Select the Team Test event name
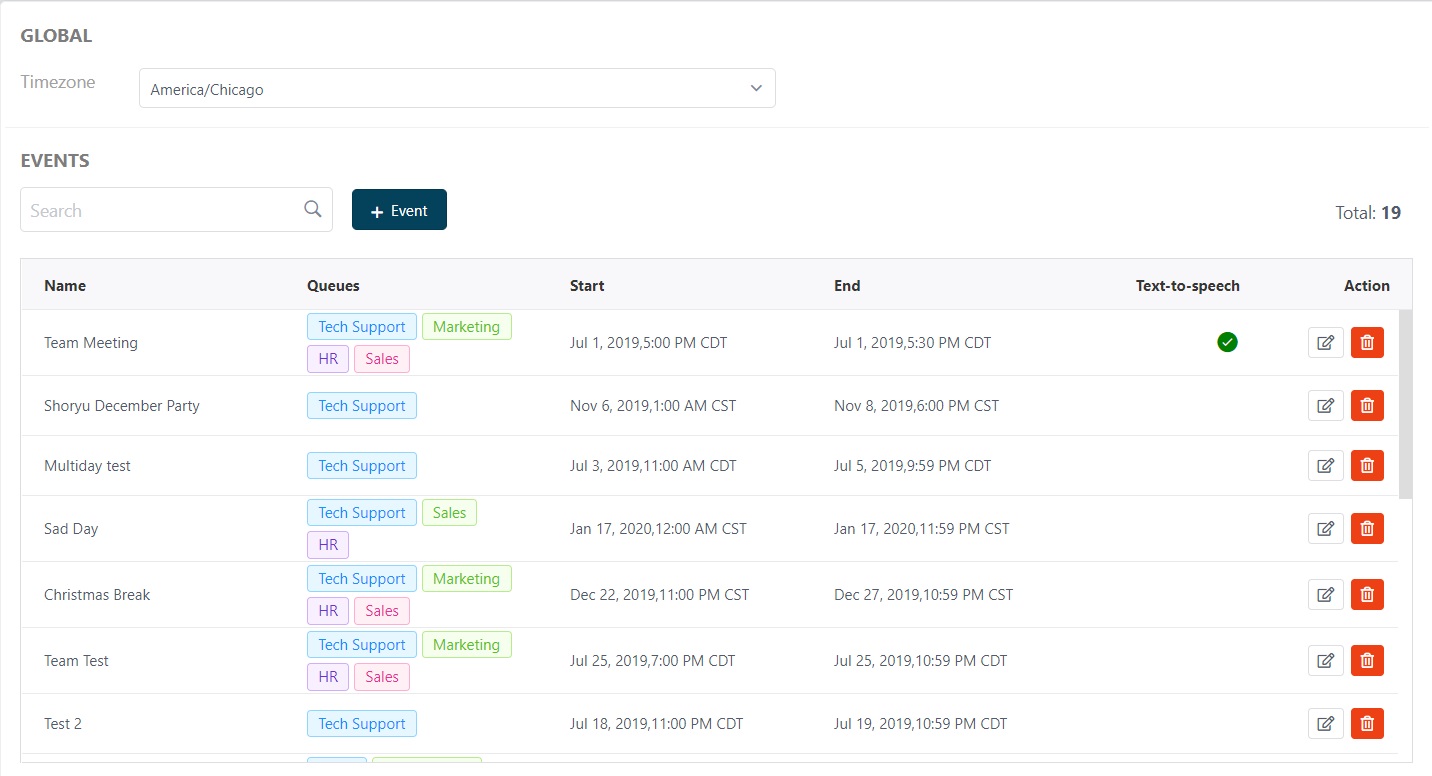The height and width of the screenshot is (776, 1432). pos(76,661)
